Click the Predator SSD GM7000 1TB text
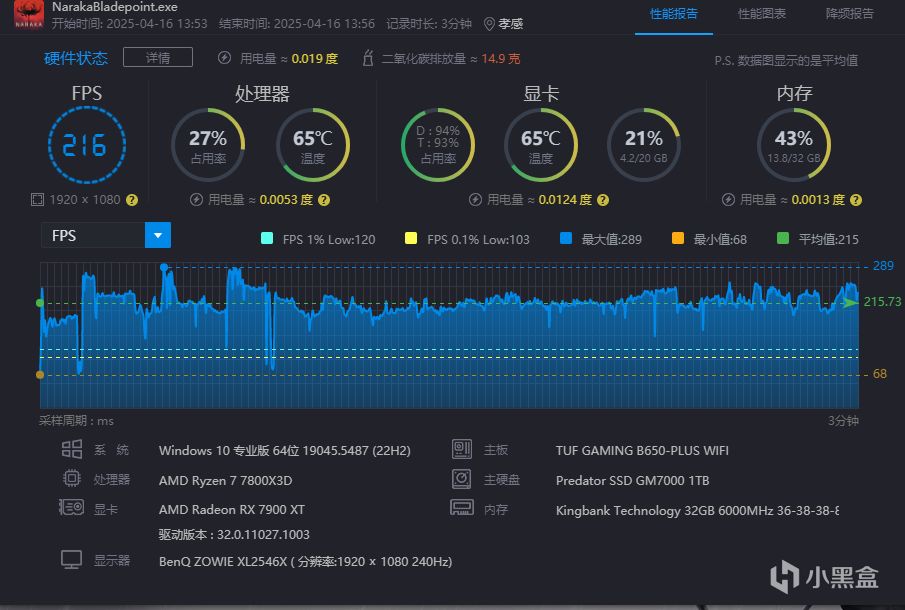 click(x=633, y=480)
